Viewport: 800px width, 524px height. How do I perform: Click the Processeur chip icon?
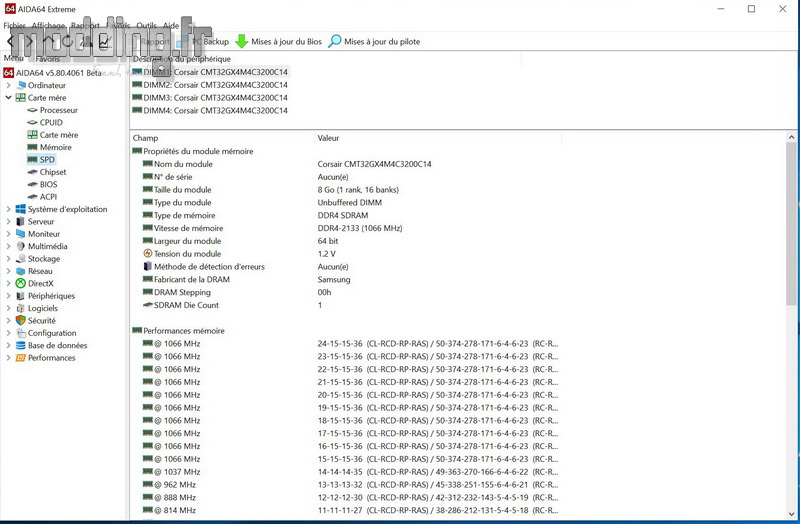(32, 110)
